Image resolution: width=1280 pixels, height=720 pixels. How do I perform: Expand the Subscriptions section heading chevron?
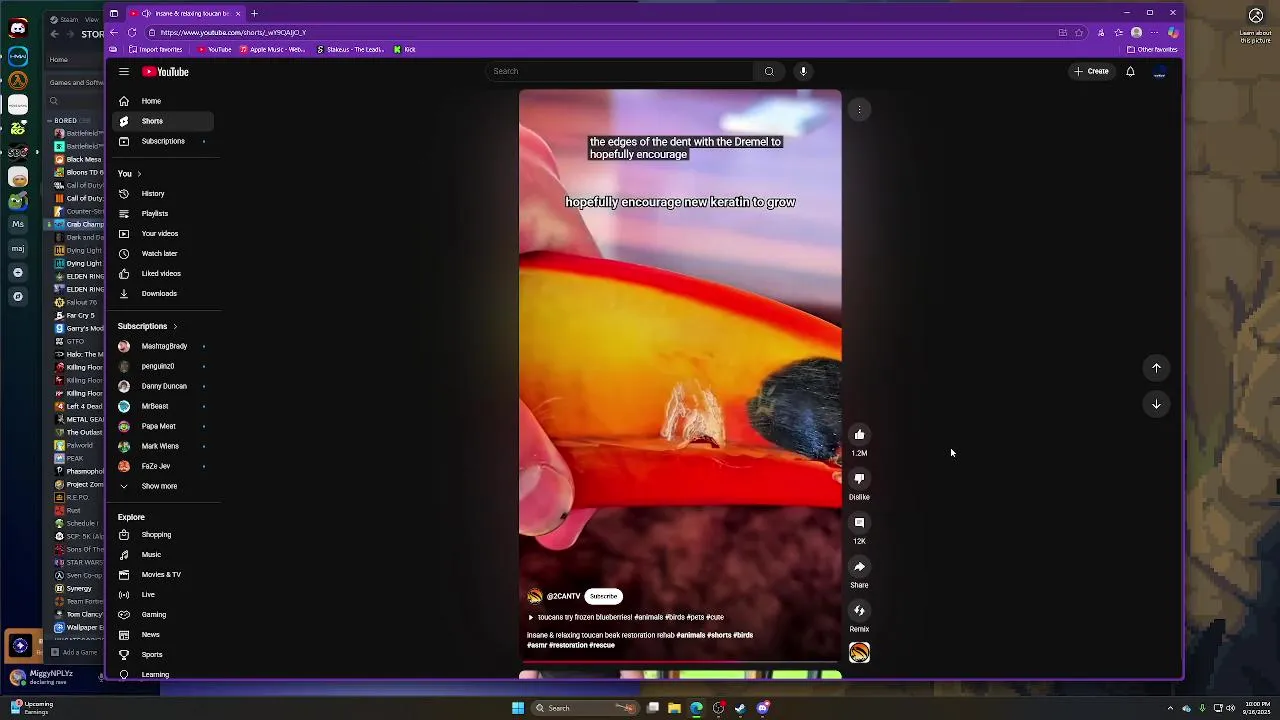175,326
